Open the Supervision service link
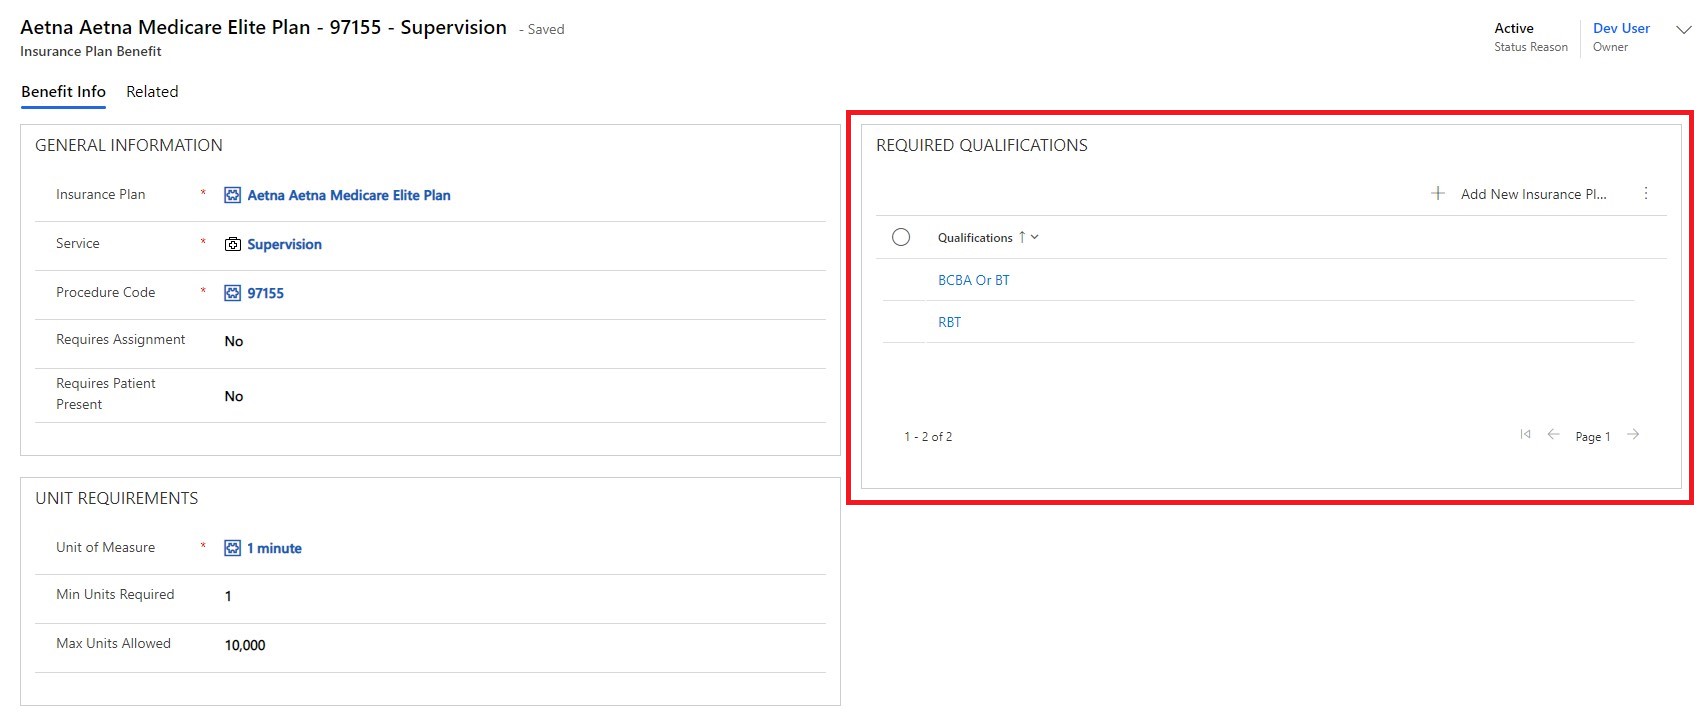Image resolution: width=1701 pixels, height=714 pixels. 284,244
